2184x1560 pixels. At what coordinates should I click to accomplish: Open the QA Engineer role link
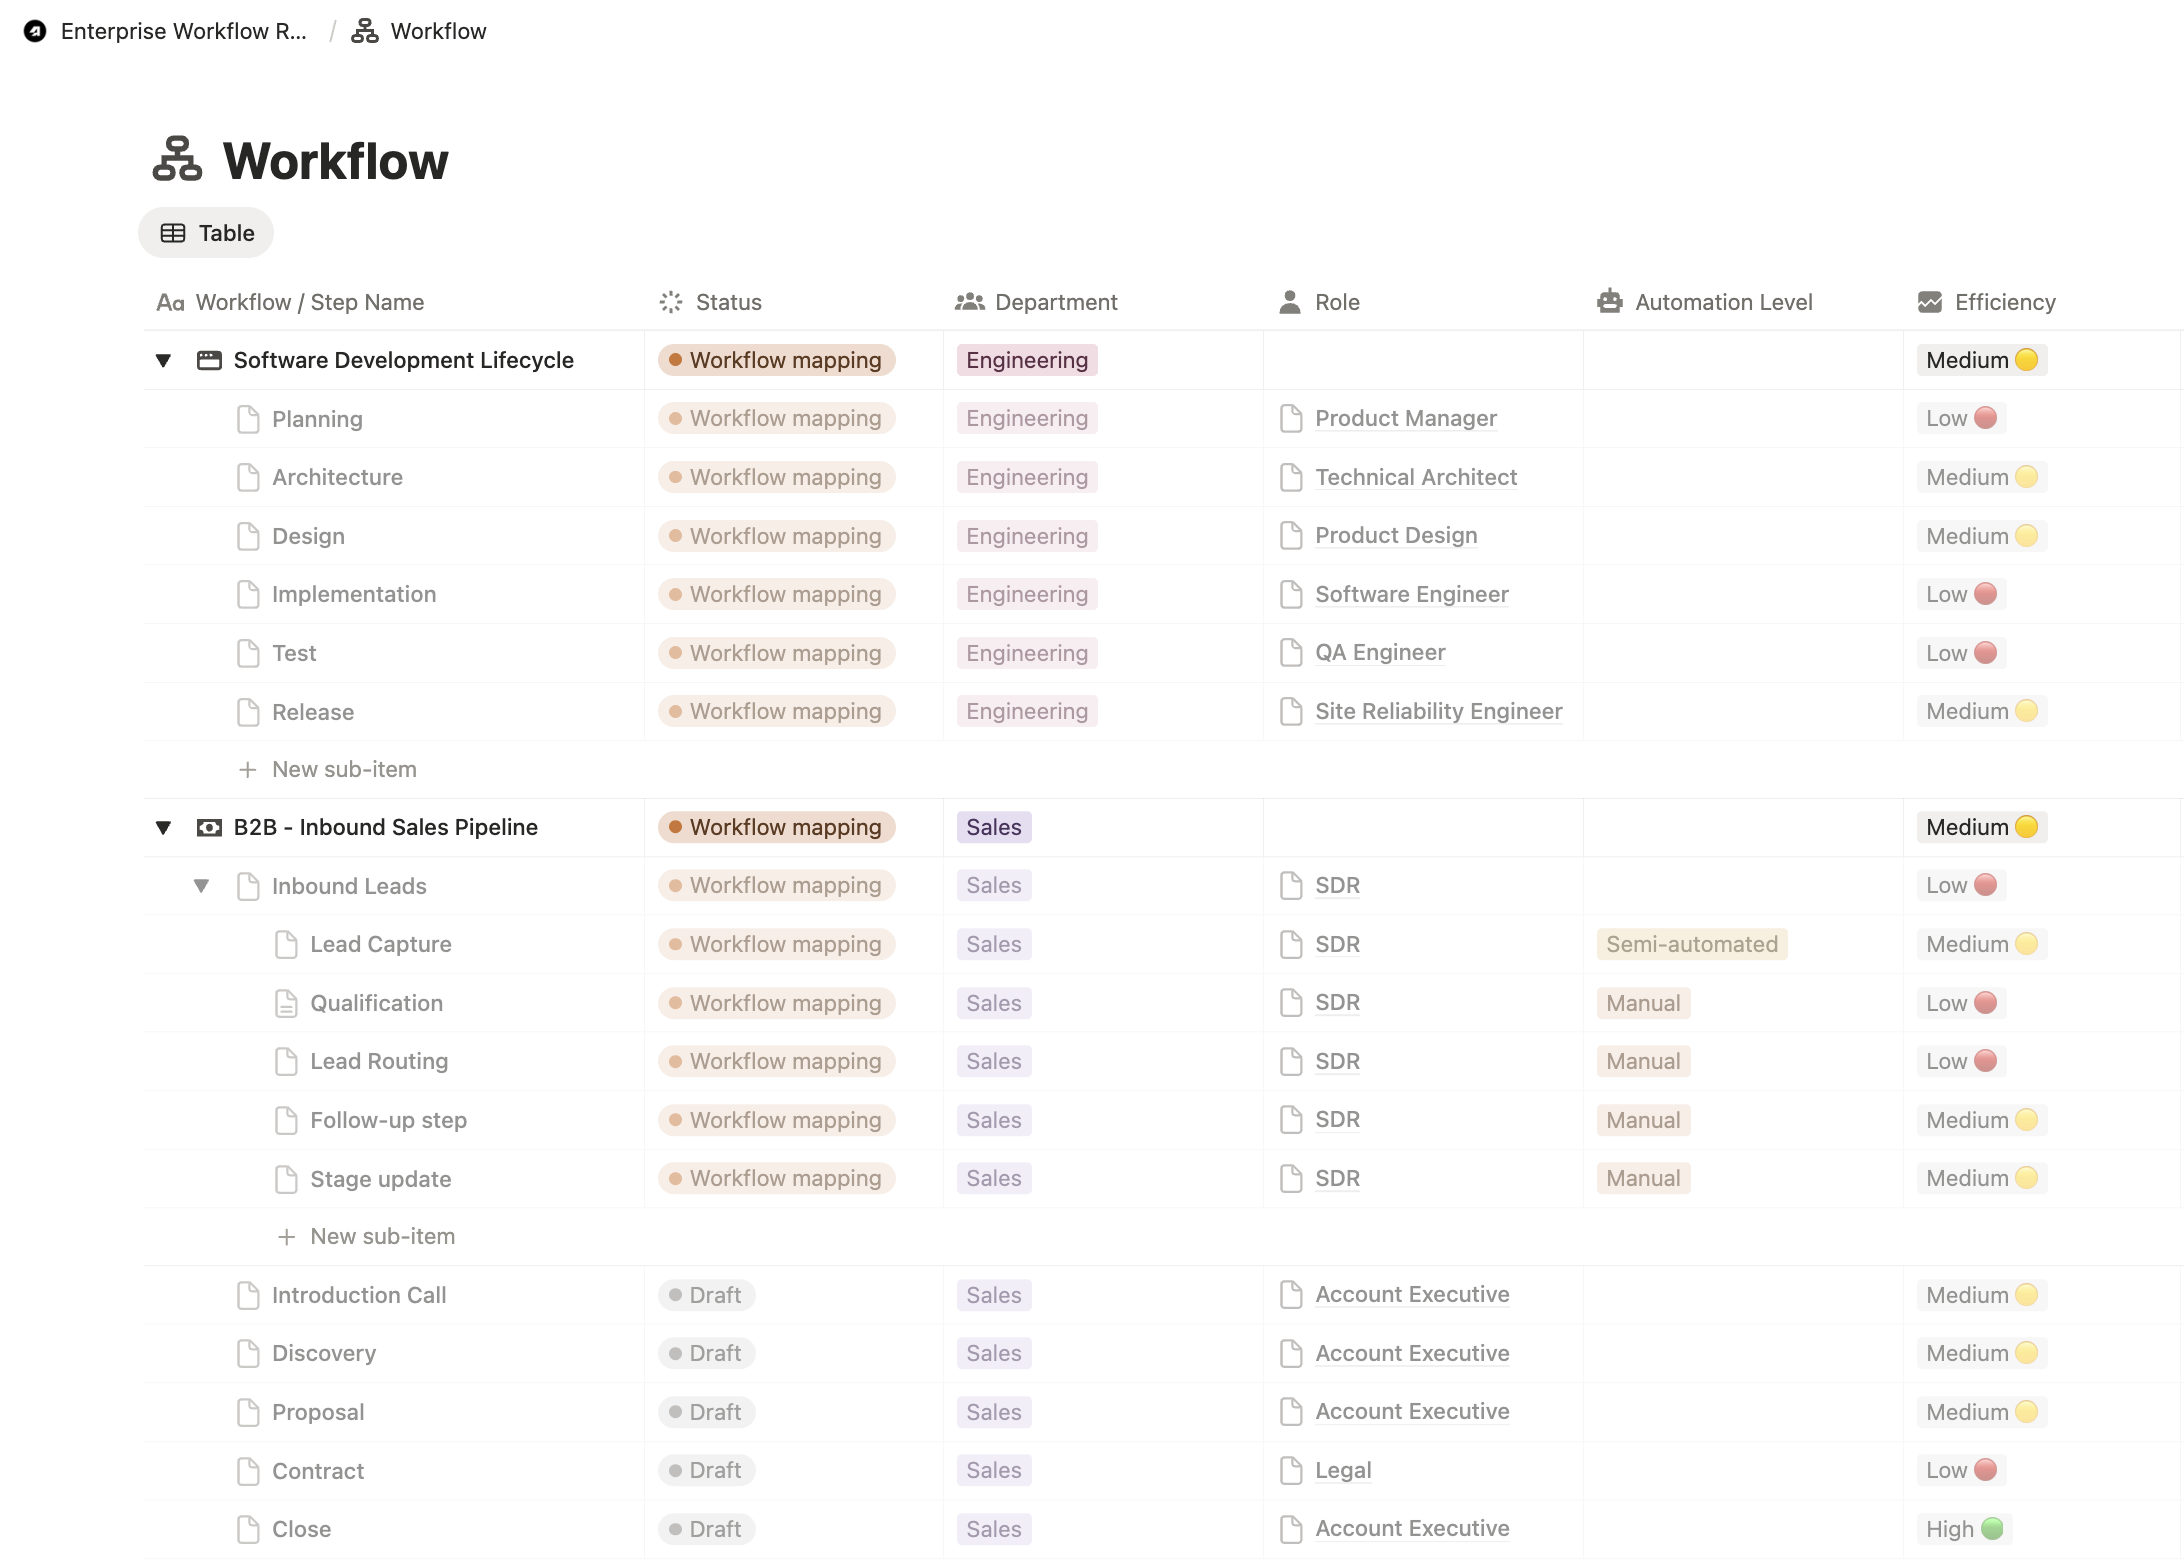pyautogui.click(x=1379, y=652)
